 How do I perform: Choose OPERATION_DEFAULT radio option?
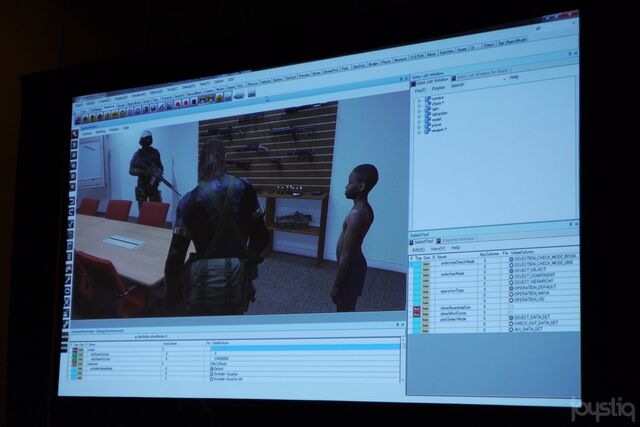coord(511,288)
